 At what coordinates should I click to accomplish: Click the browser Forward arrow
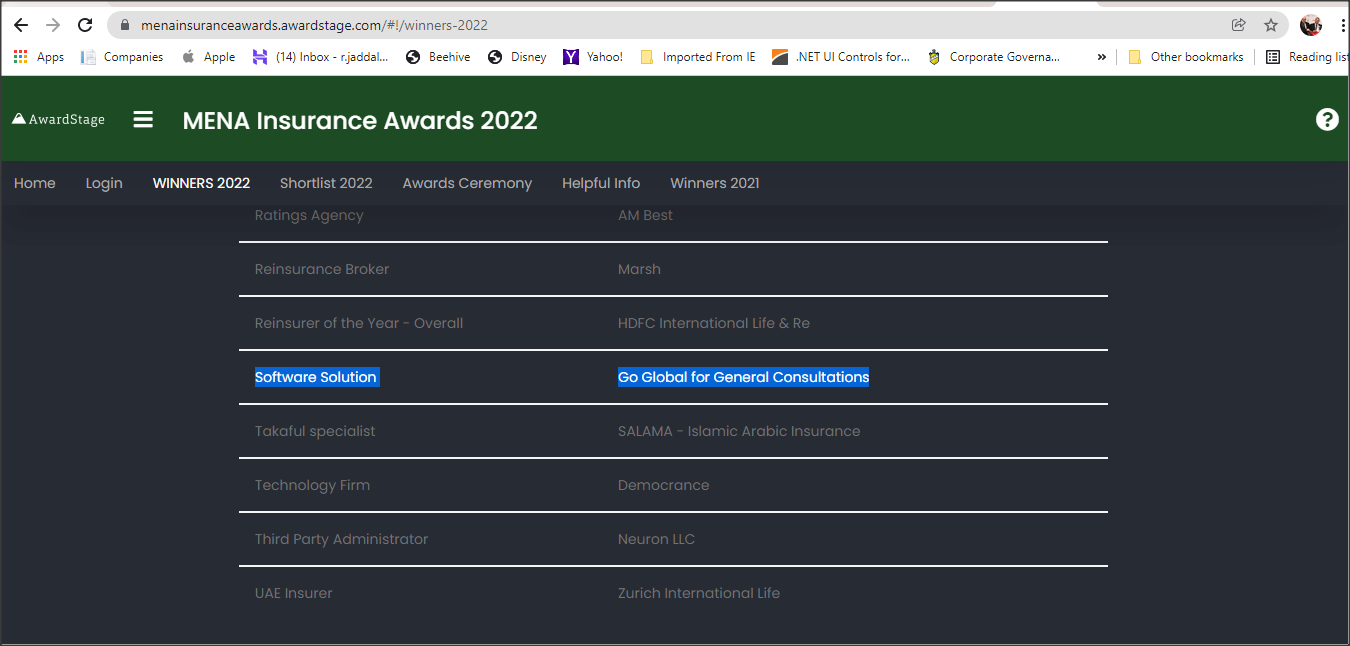[53, 25]
